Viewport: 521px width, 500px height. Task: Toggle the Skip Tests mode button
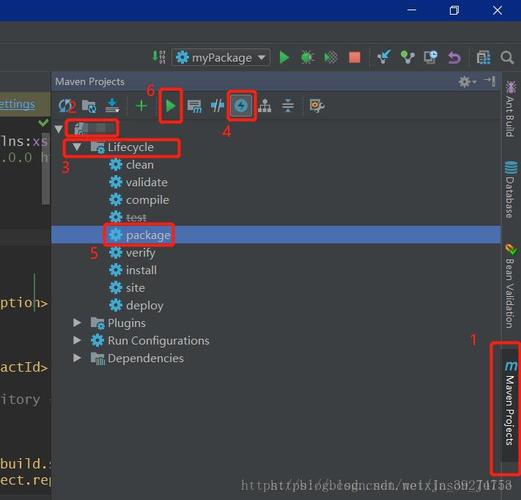(241, 106)
